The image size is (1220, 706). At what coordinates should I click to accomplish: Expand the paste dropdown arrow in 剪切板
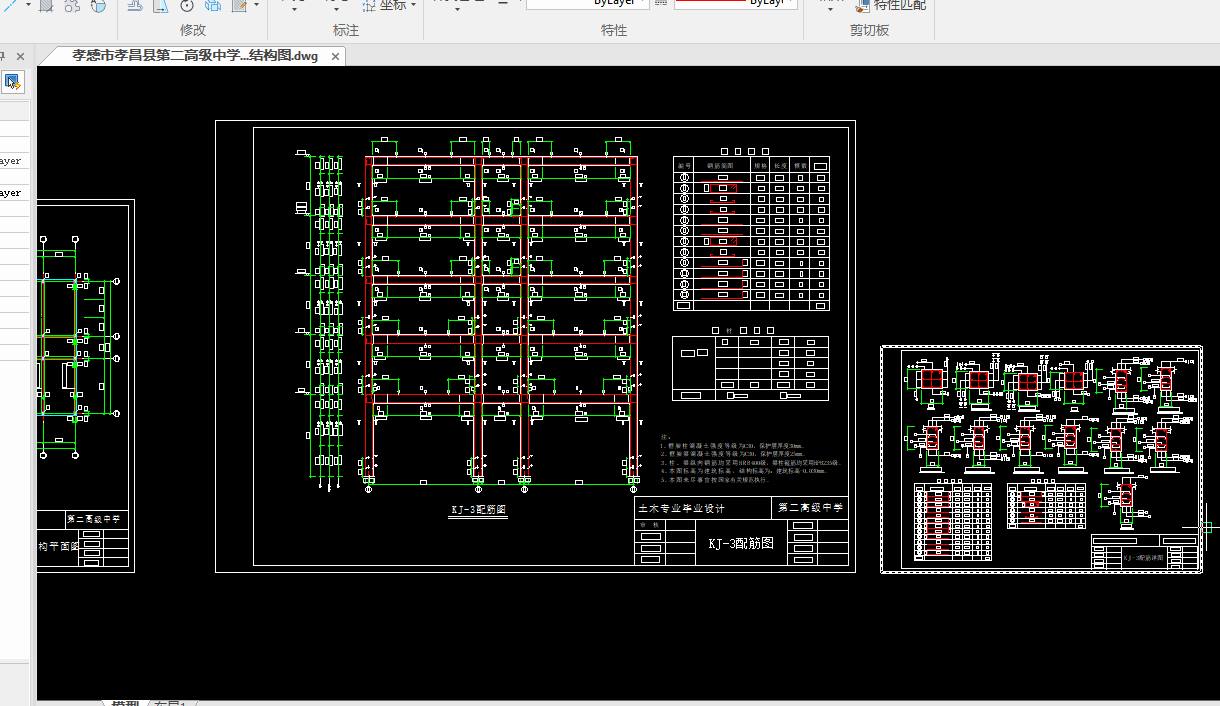(x=829, y=9)
